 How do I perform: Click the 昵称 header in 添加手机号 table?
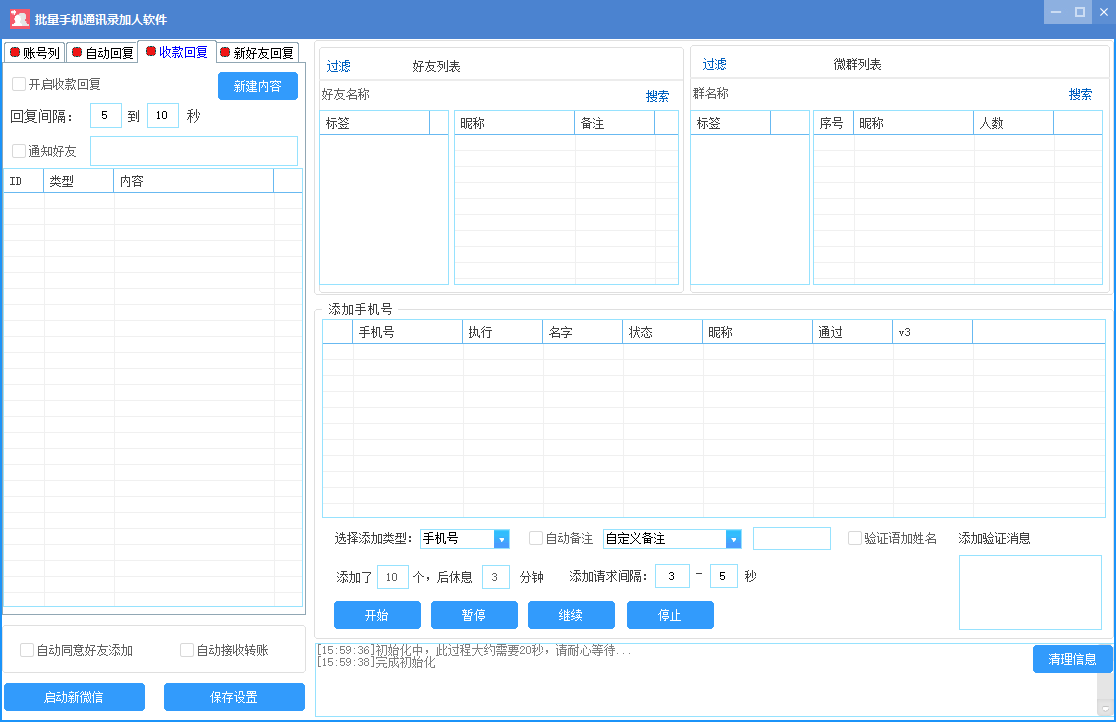click(x=757, y=332)
